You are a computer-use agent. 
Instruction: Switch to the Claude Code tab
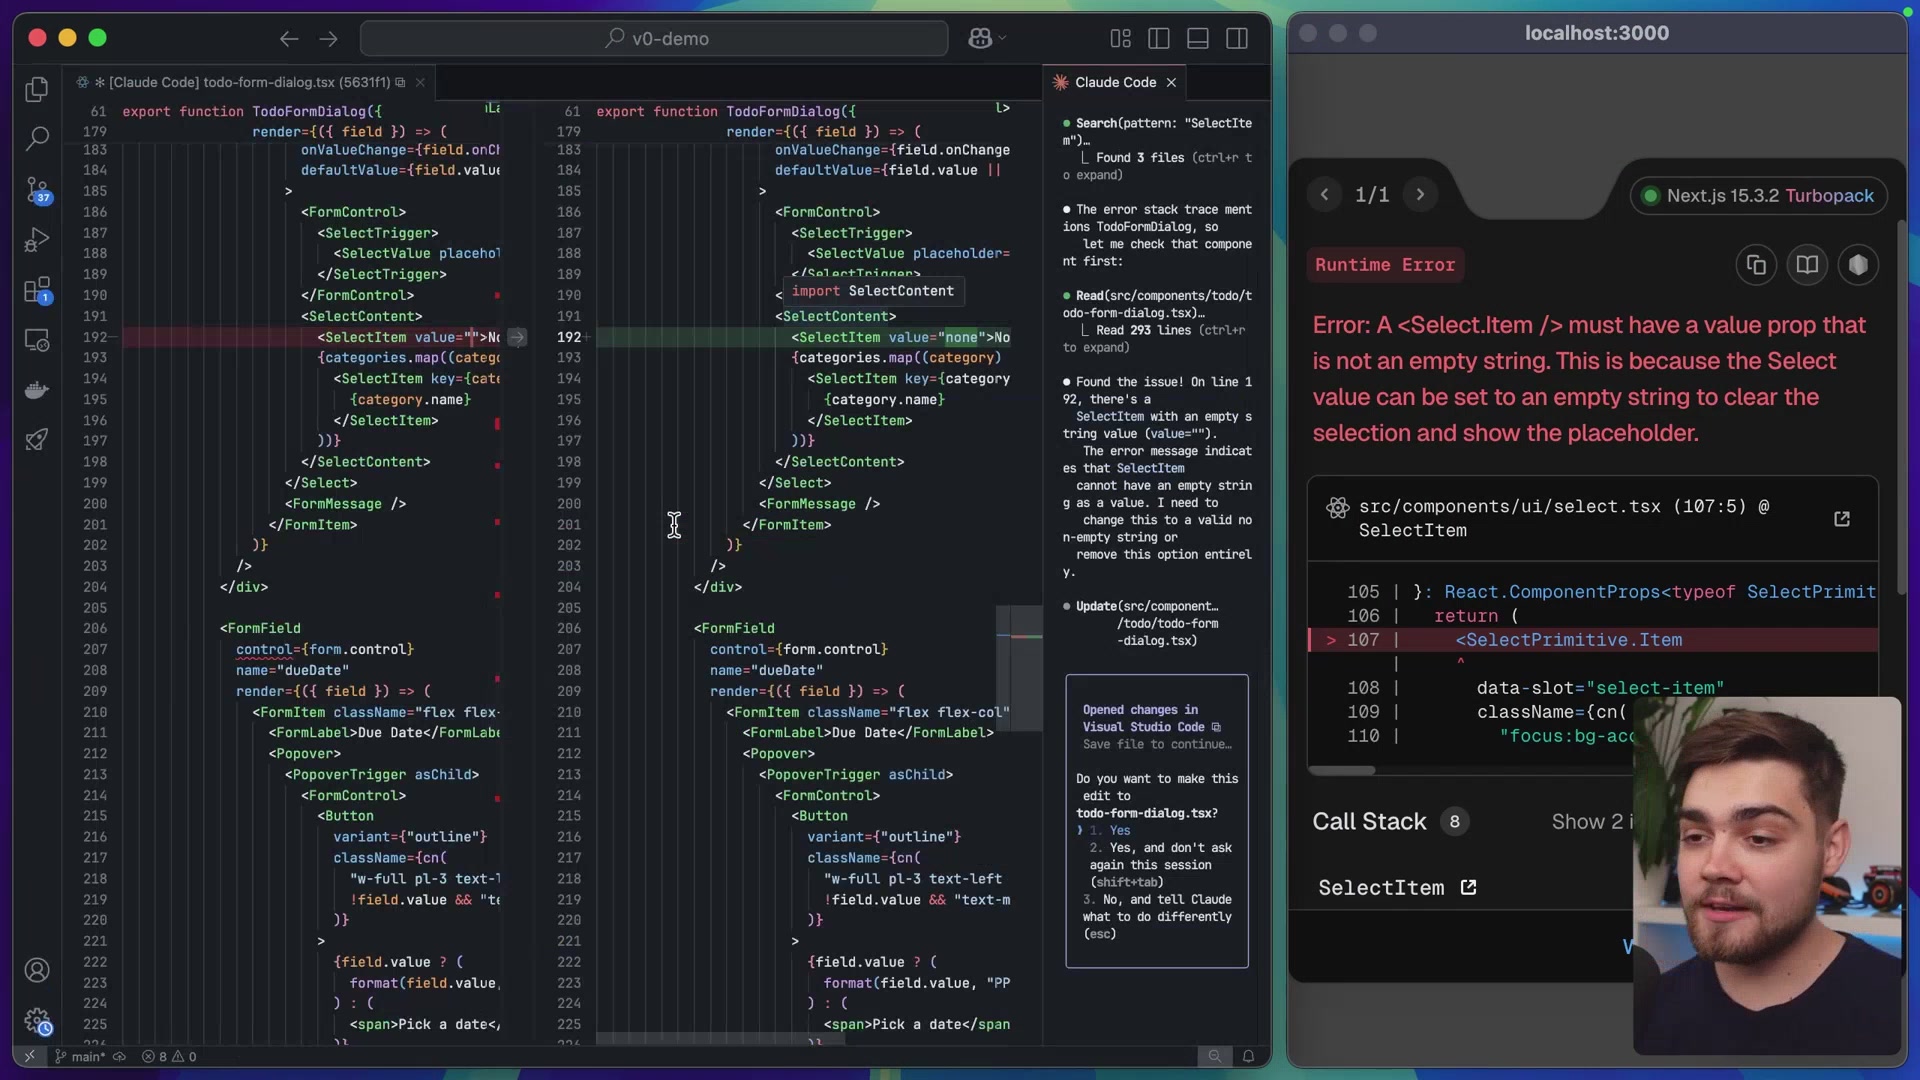1114,82
